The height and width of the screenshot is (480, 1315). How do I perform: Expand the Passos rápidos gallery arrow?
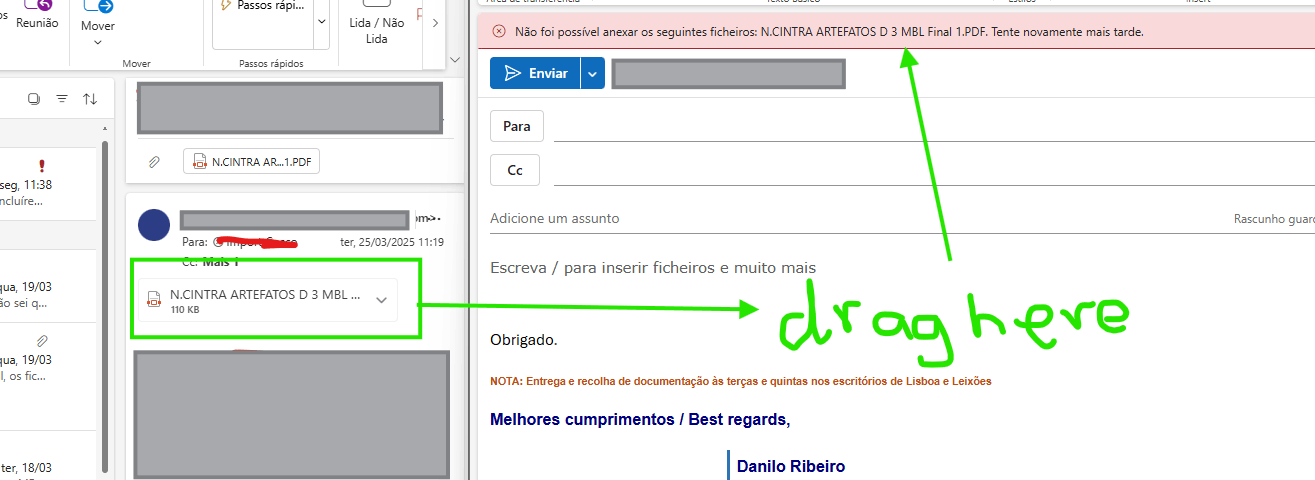321,21
